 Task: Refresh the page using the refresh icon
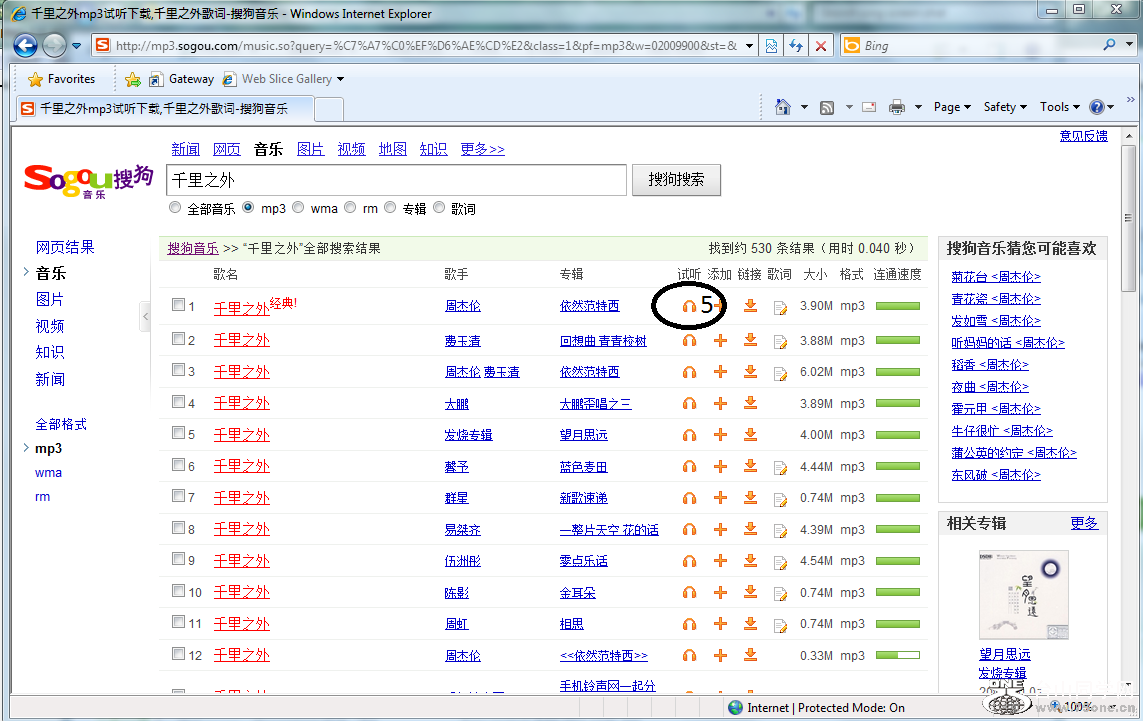[796, 46]
